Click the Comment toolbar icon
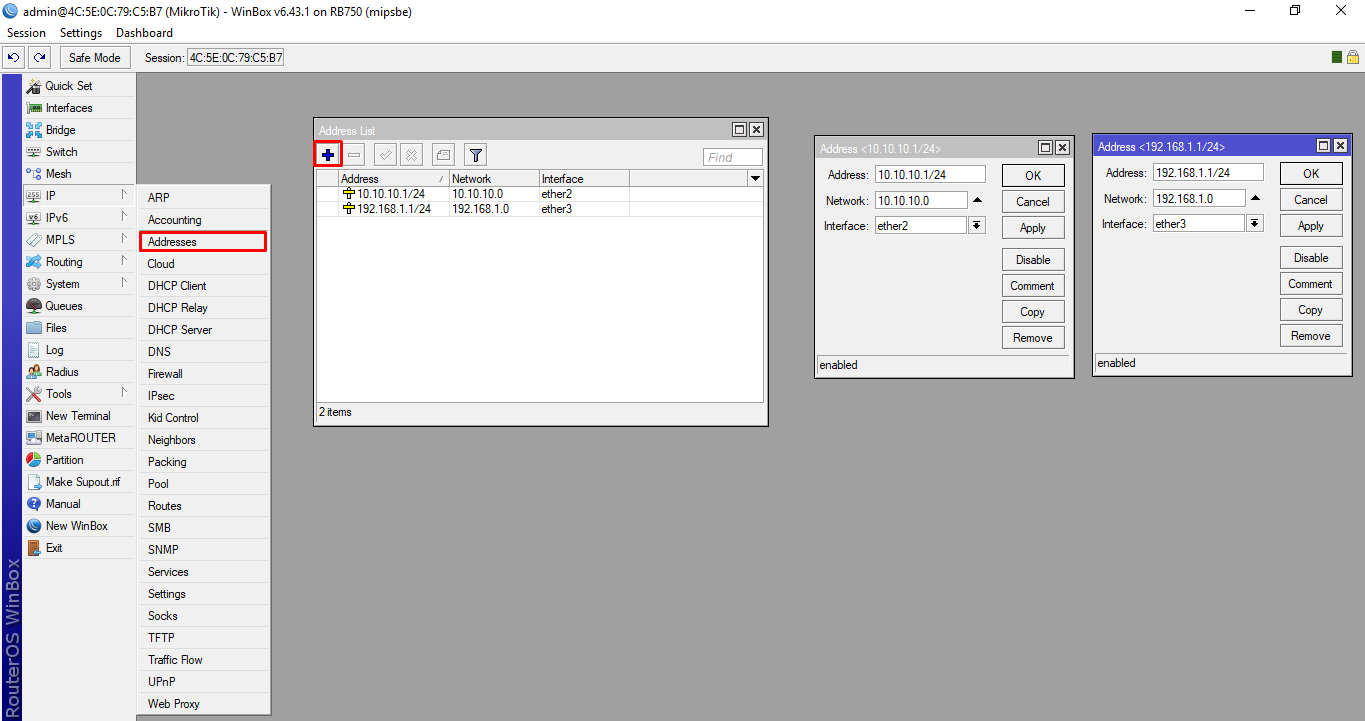1365x721 pixels. point(443,155)
